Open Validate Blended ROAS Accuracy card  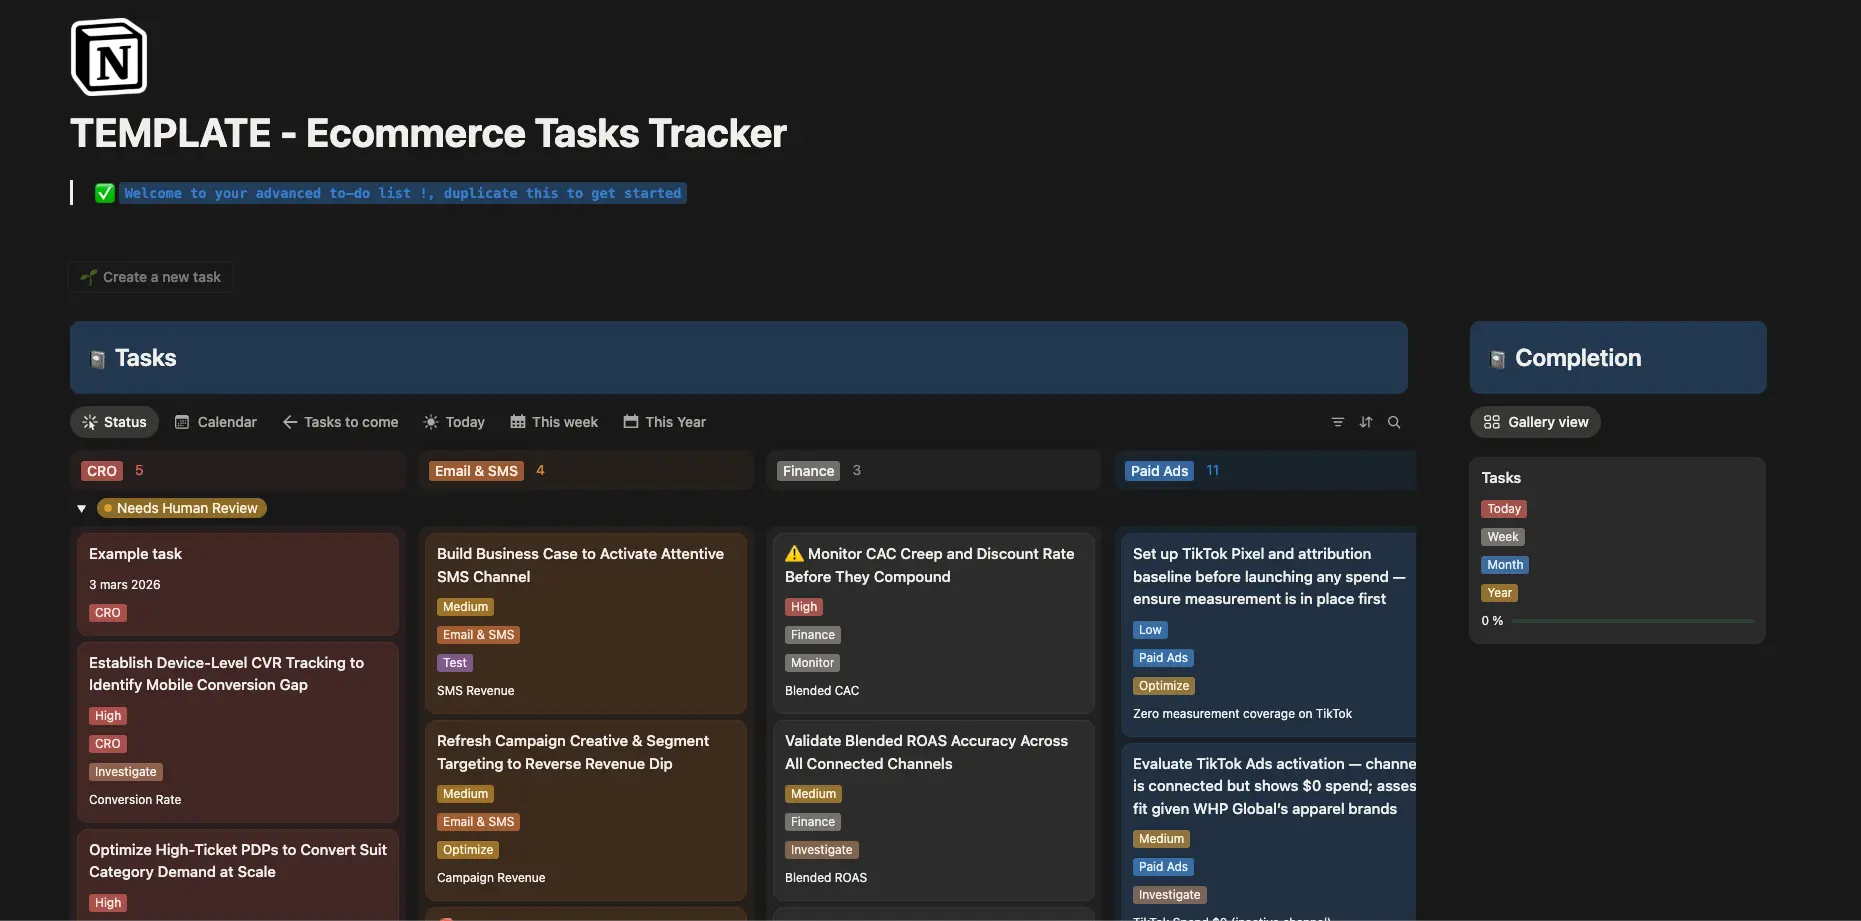[934, 810]
